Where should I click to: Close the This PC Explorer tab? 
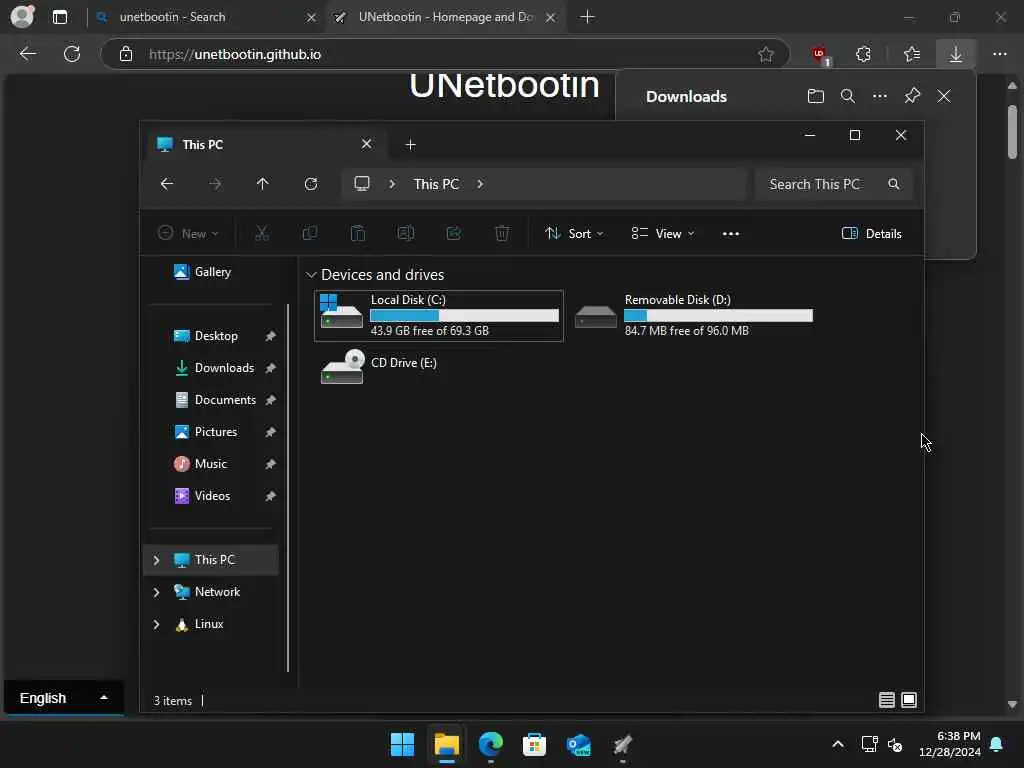tap(366, 144)
